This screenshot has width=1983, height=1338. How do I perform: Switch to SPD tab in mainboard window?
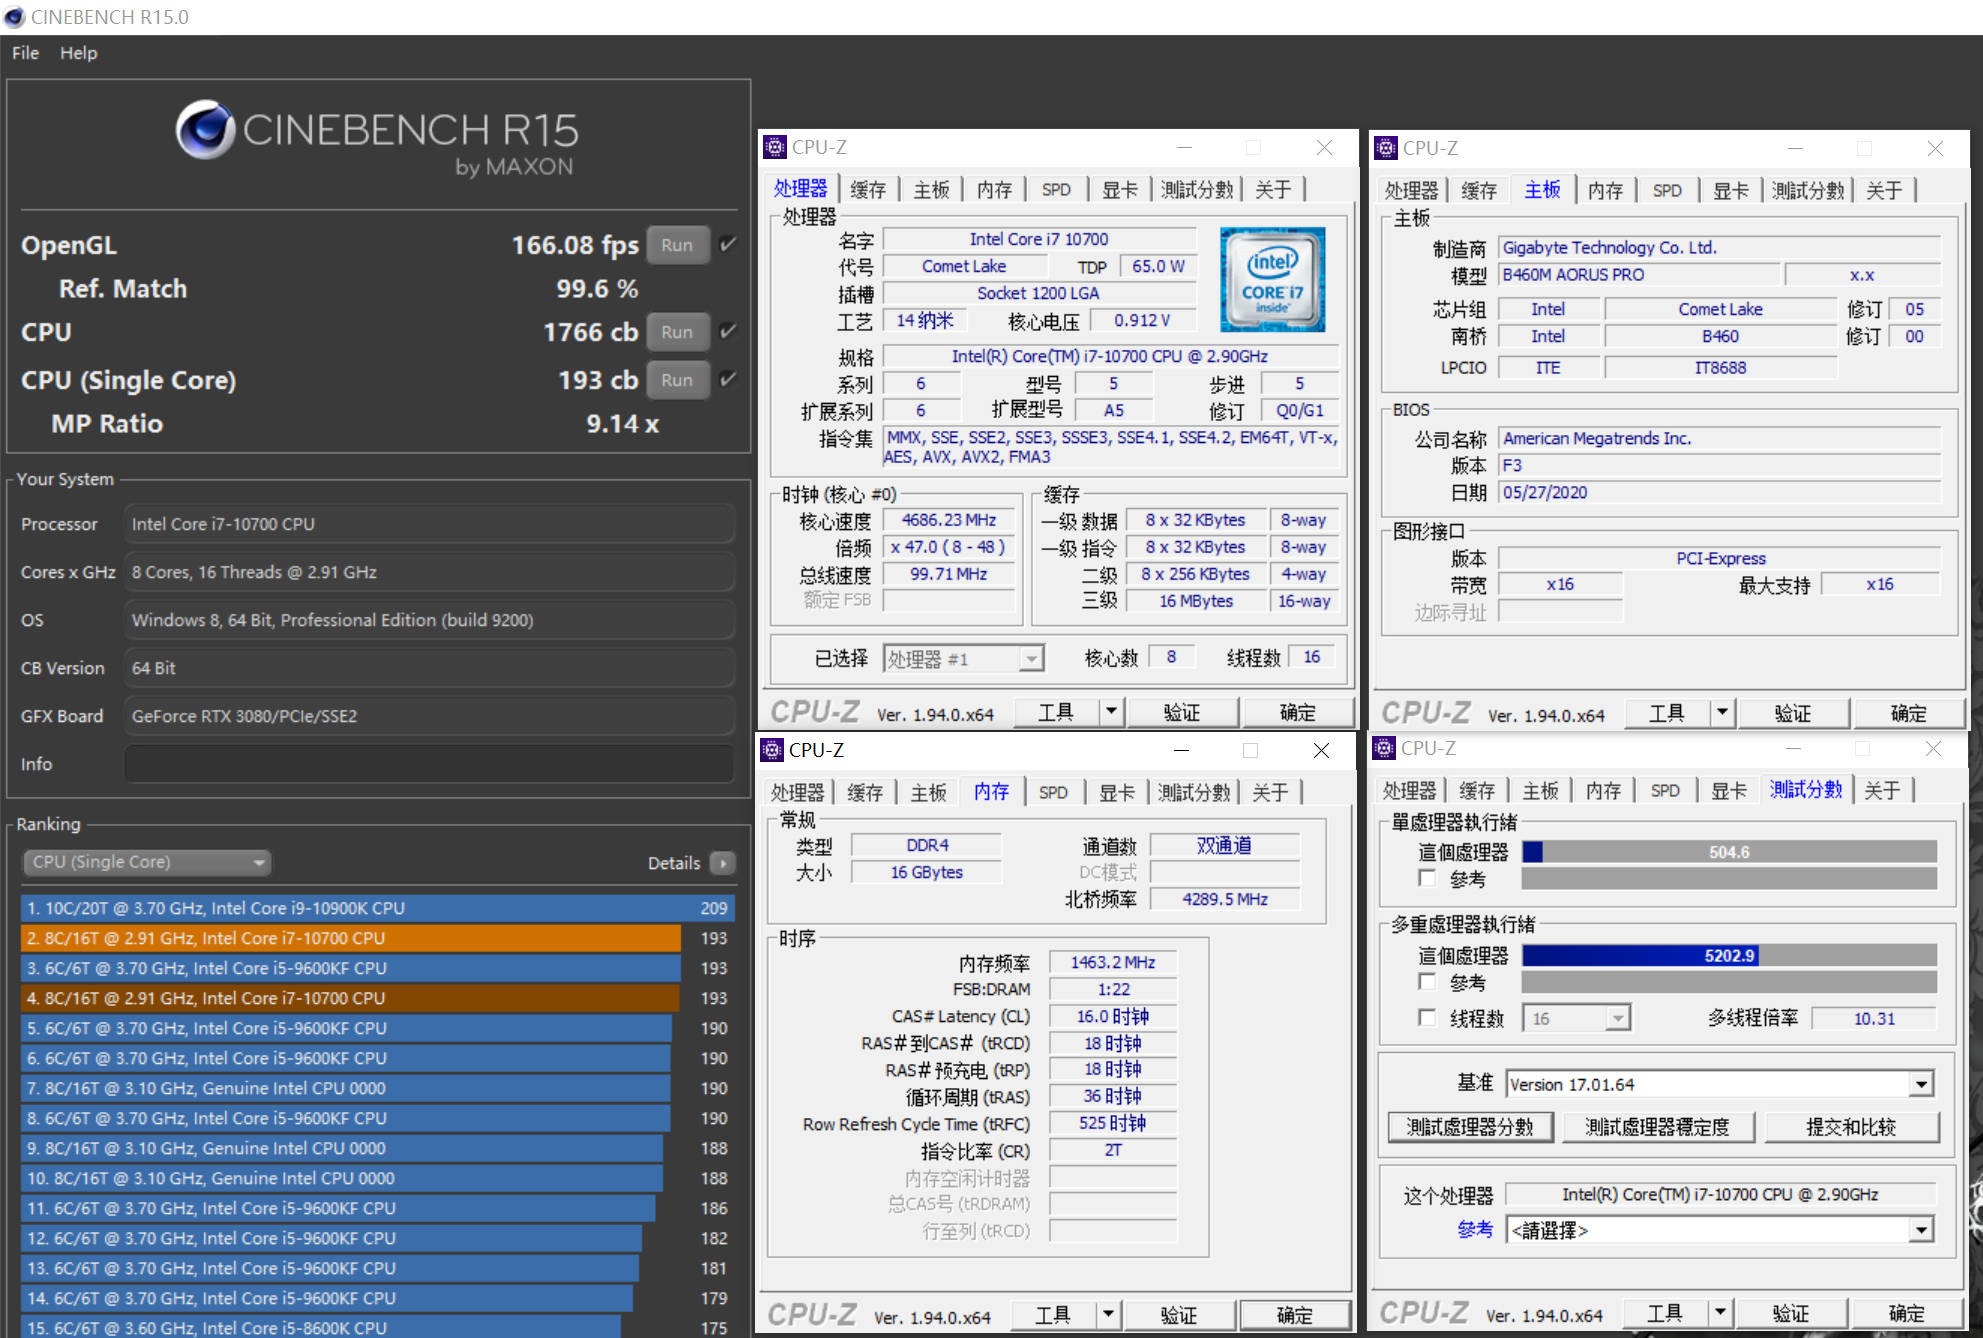click(1667, 190)
